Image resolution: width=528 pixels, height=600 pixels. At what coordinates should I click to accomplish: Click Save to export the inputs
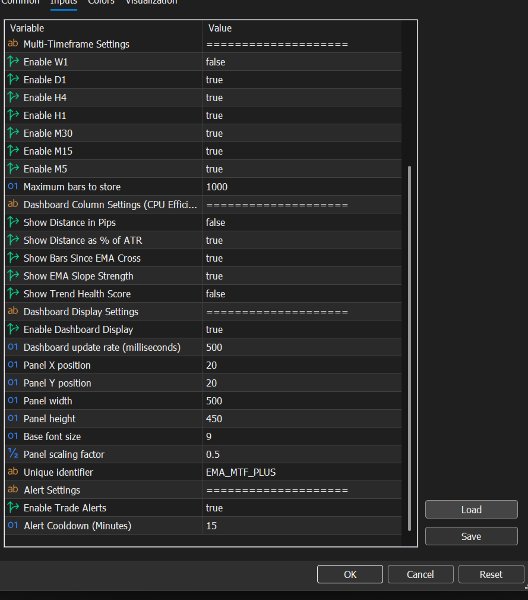point(471,536)
